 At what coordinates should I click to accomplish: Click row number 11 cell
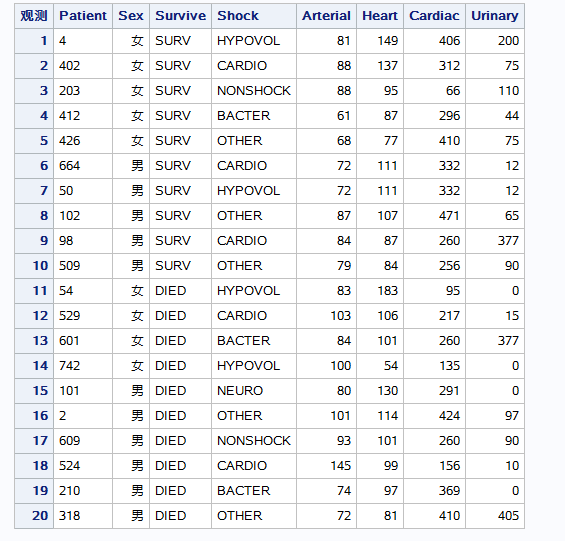click(34, 291)
